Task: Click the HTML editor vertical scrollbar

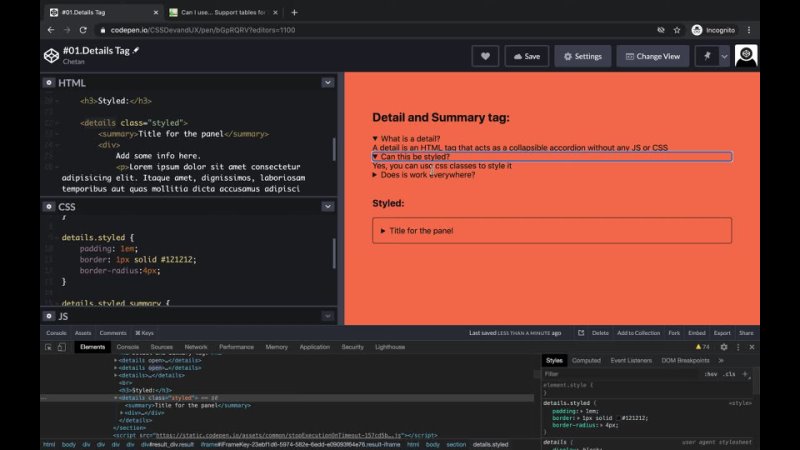Action: [x=334, y=149]
